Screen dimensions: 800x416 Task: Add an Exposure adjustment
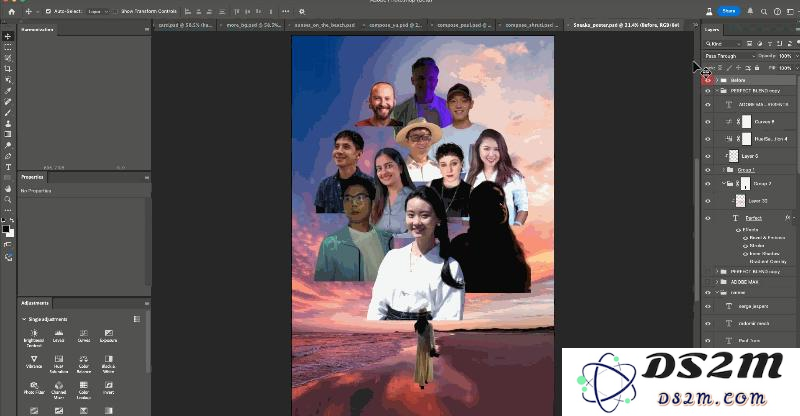(x=108, y=336)
